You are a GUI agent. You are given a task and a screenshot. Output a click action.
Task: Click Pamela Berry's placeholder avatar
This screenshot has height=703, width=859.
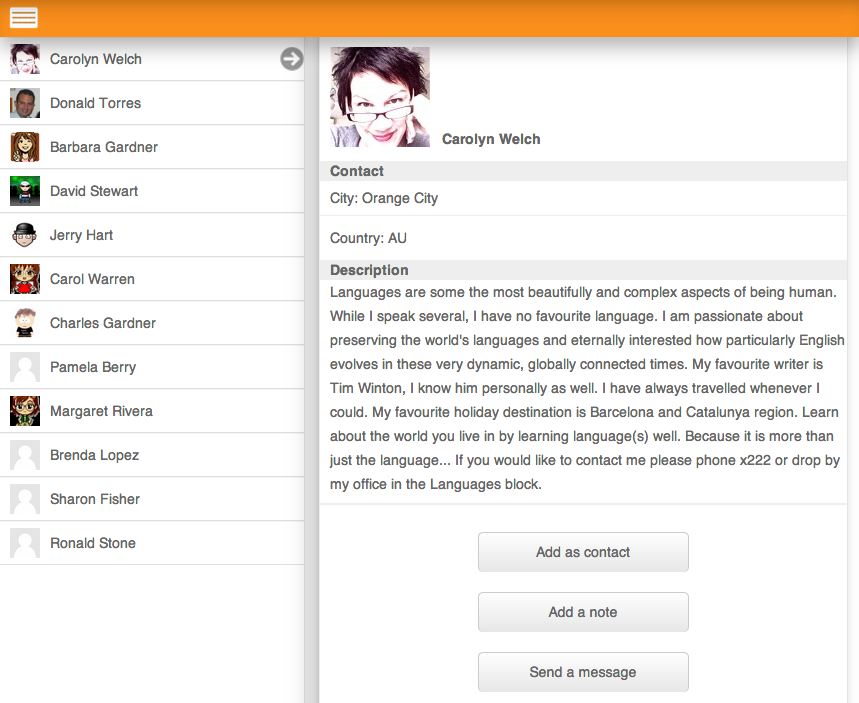click(25, 367)
